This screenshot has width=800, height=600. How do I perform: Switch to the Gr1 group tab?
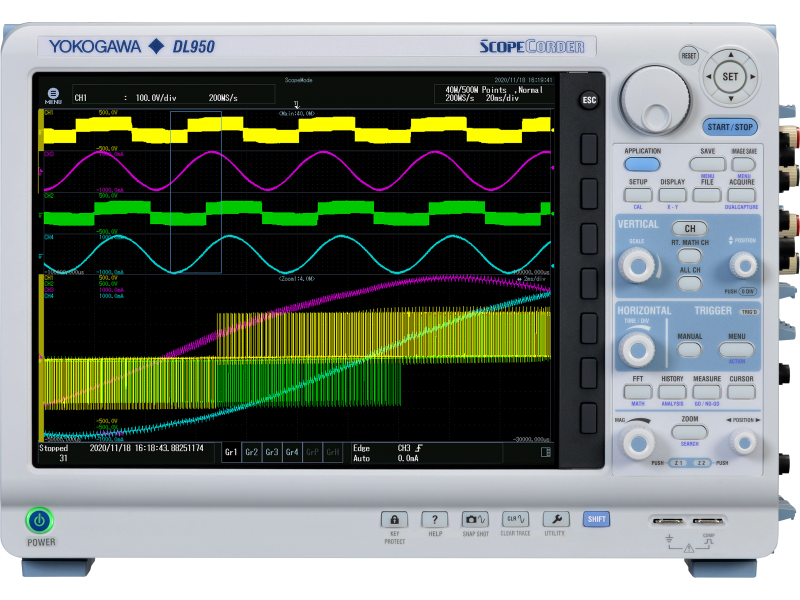[x=231, y=452]
